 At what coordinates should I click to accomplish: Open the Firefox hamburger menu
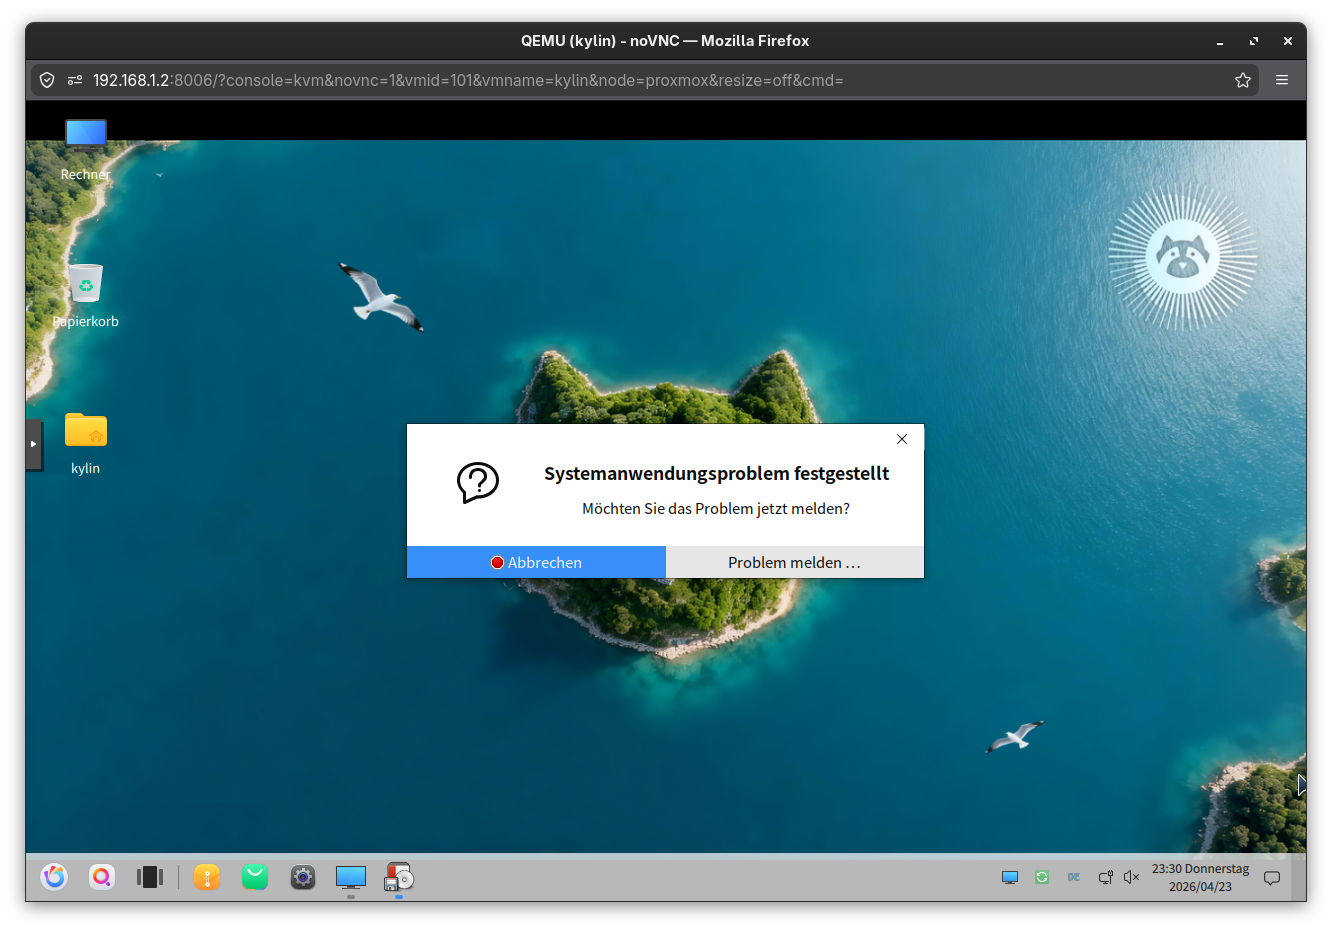tap(1282, 80)
